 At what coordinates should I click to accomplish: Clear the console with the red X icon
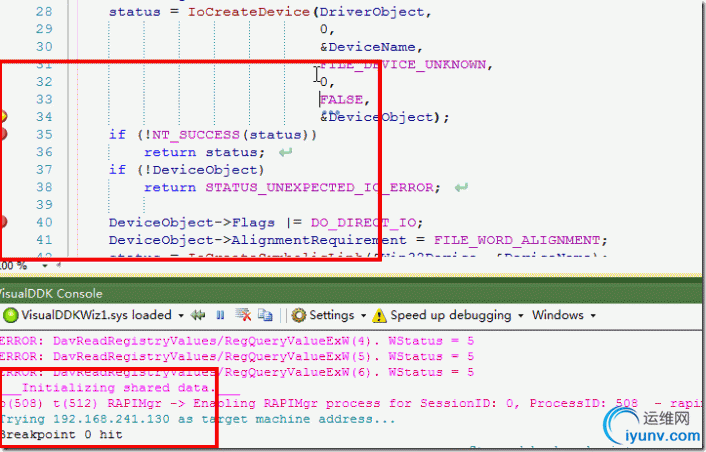tap(243, 315)
